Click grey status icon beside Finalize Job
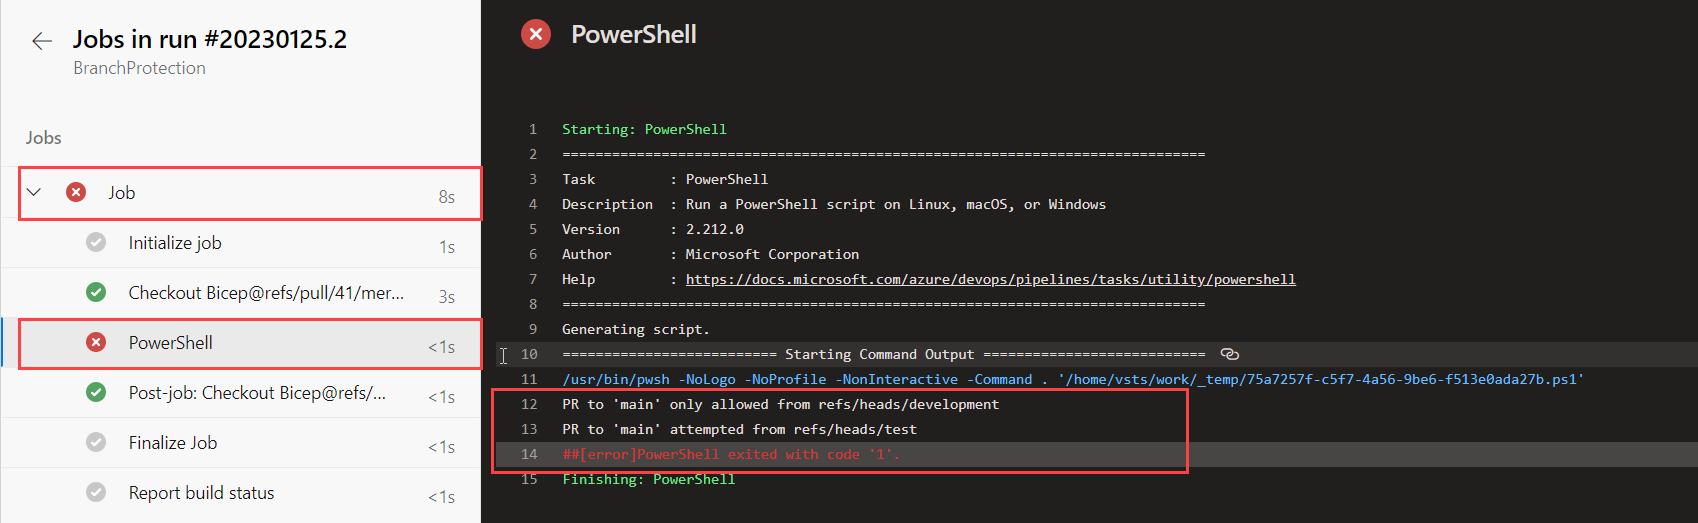The width and height of the screenshot is (1698, 523). [x=96, y=442]
